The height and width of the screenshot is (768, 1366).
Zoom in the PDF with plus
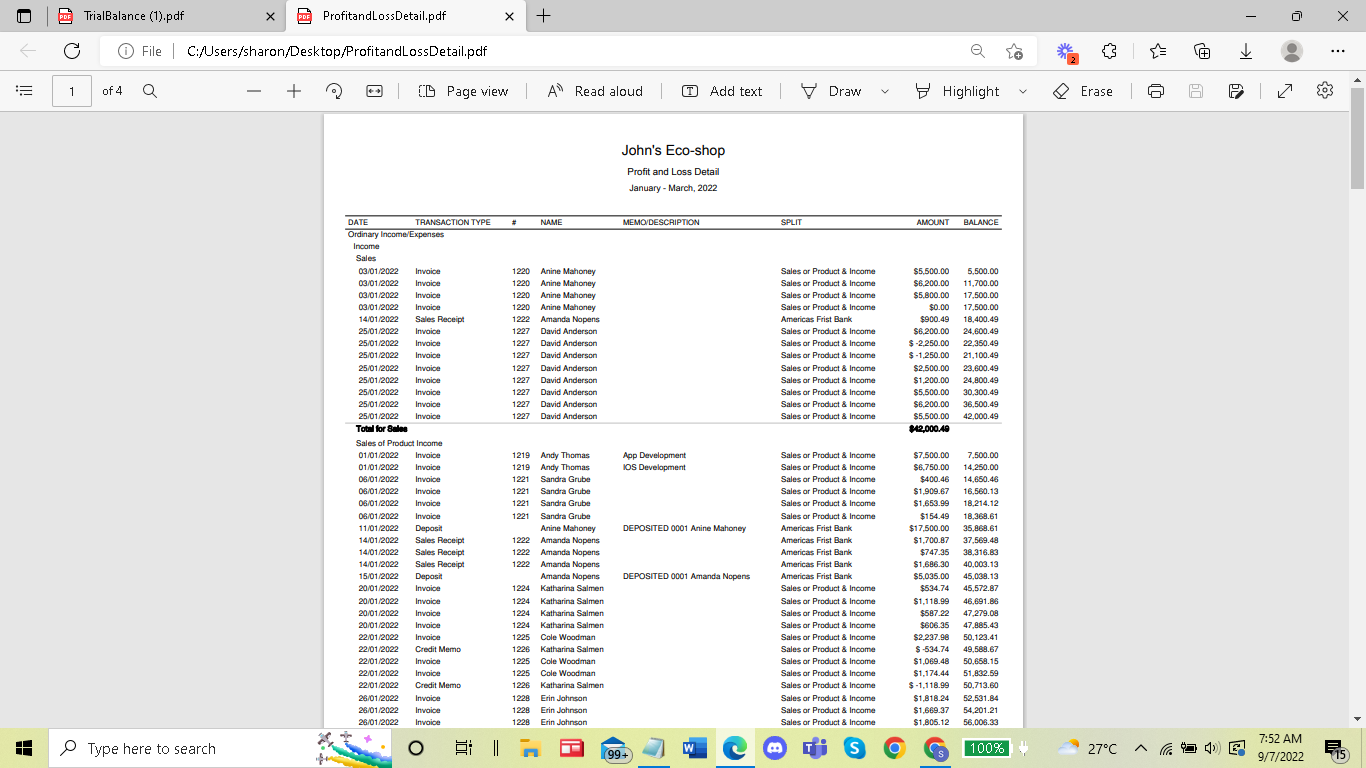294,91
